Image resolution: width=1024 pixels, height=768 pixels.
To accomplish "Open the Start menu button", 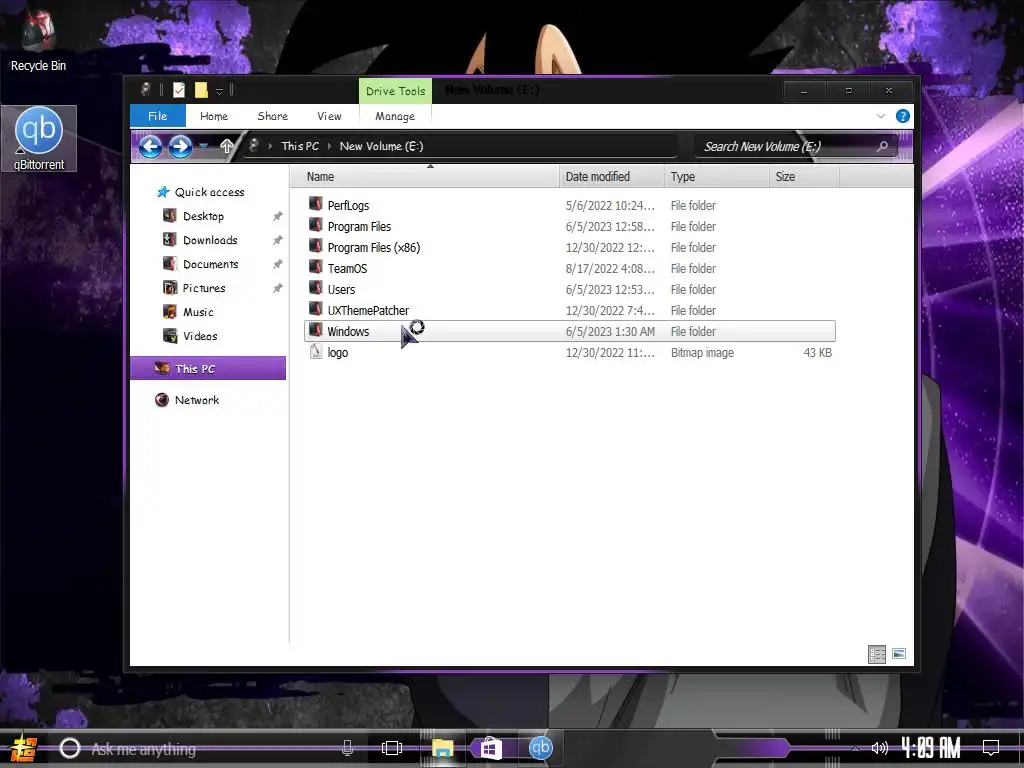I will point(24,749).
